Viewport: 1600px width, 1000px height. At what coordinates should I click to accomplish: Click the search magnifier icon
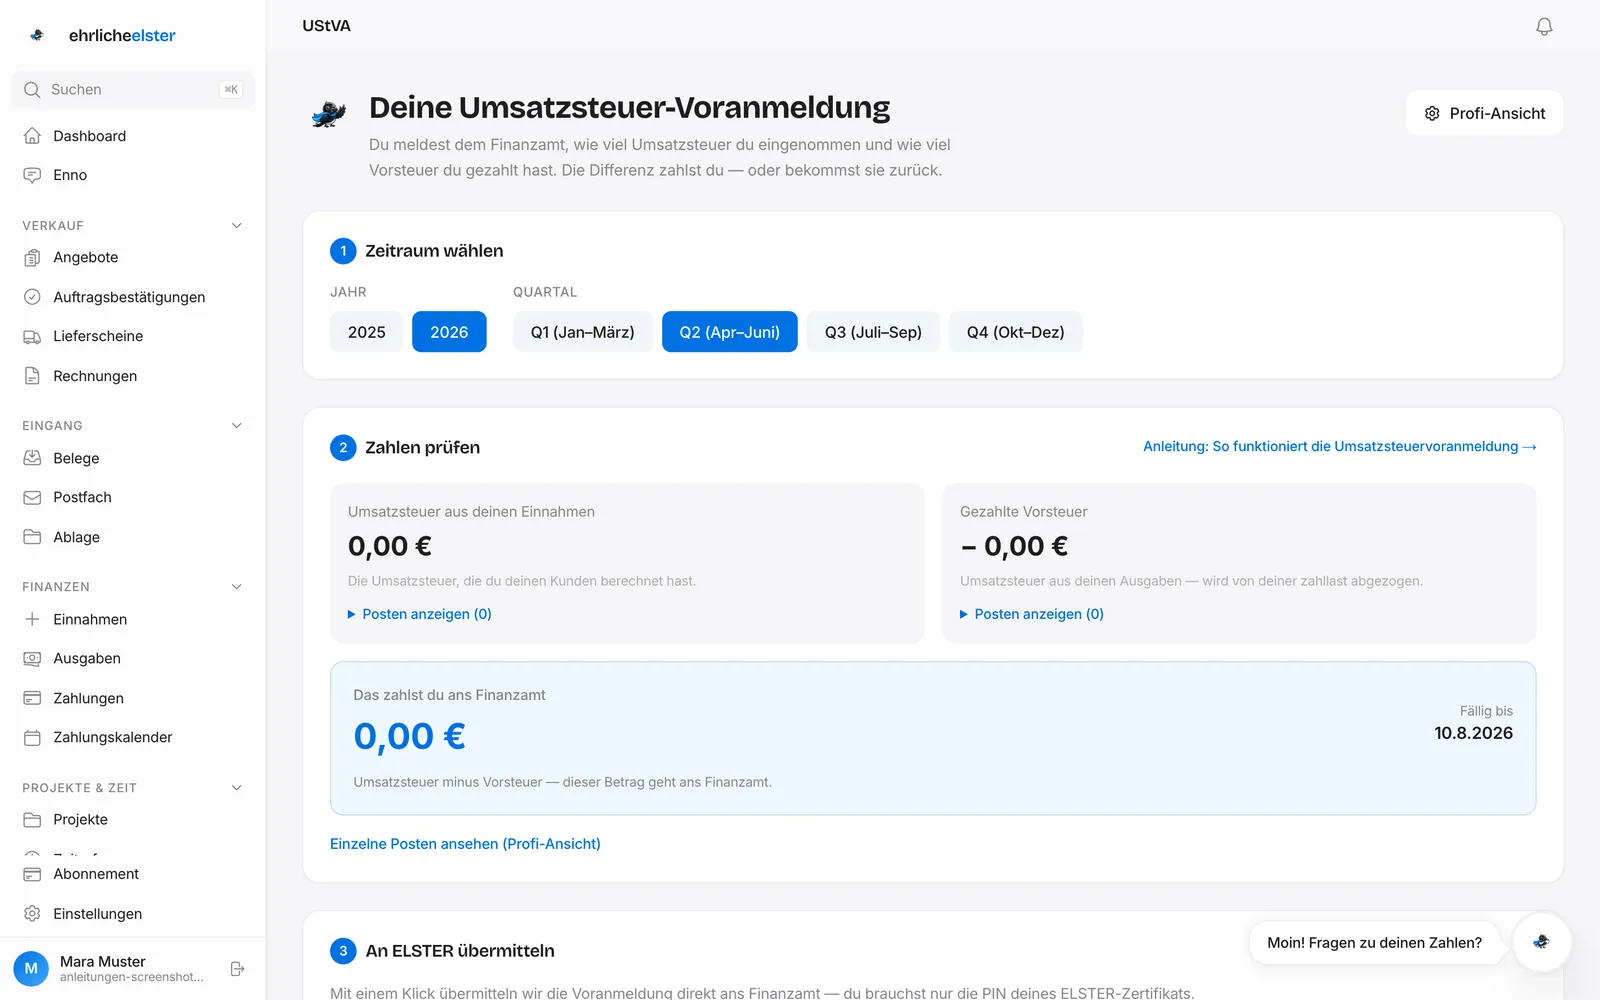[32, 90]
